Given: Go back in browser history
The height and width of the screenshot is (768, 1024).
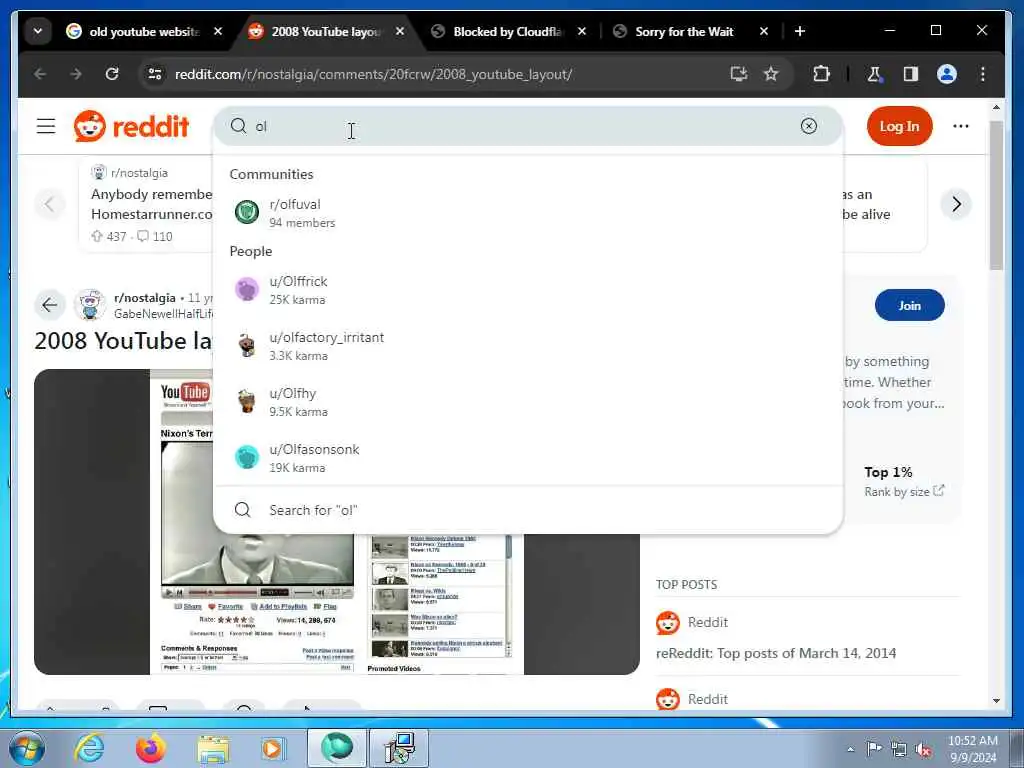Looking at the screenshot, I should (40, 74).
